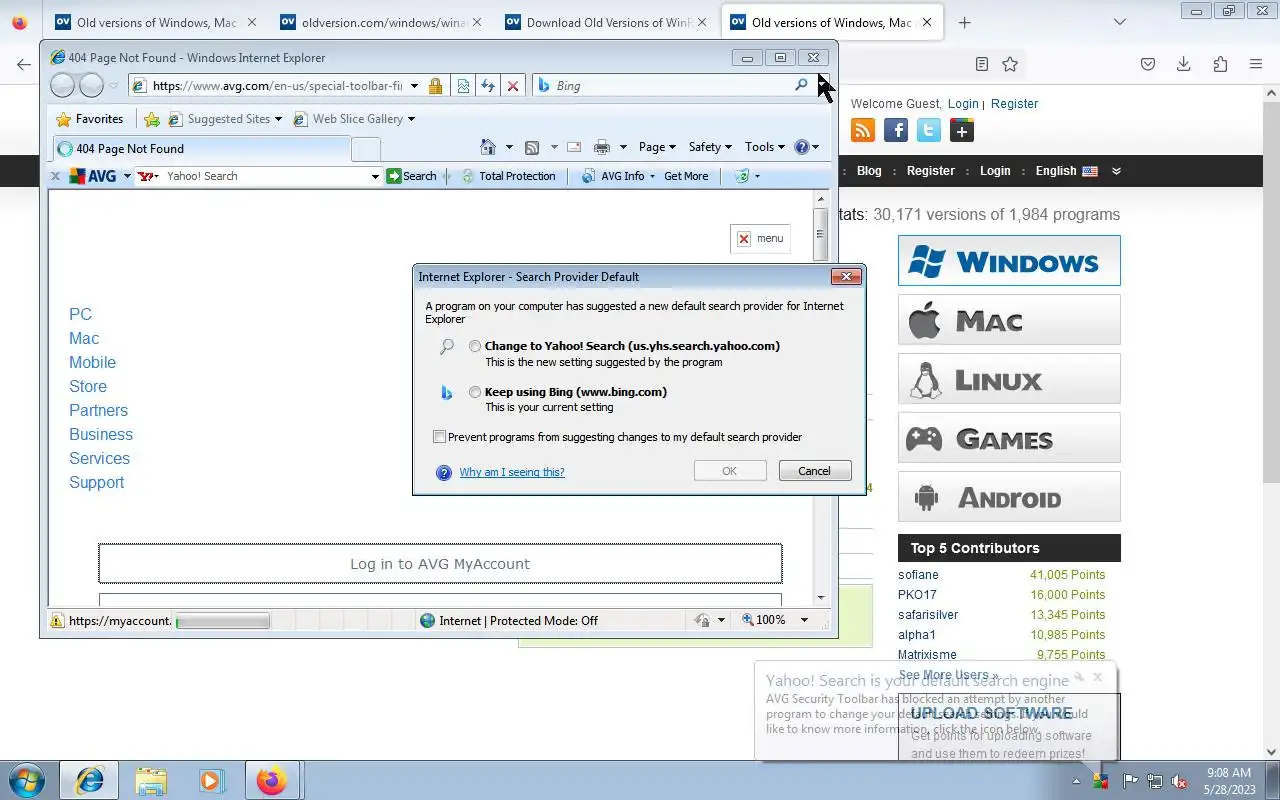Click the Compatibility View icon in Internet Explorer

click(463, 86)
